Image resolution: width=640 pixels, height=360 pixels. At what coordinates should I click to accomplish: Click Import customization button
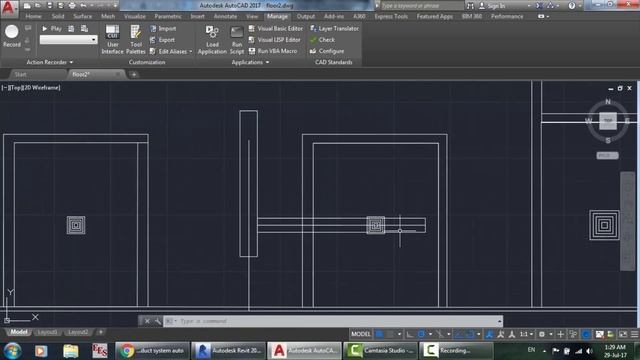163,29
